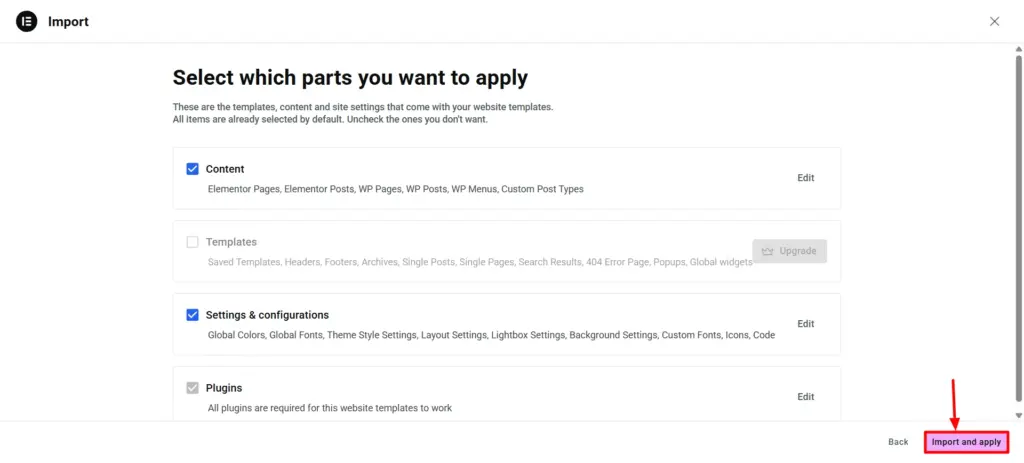The width and height of the screenshot is (1024, 463).
Task: Click the Settings & configurations label
Action: click(267, 315)
